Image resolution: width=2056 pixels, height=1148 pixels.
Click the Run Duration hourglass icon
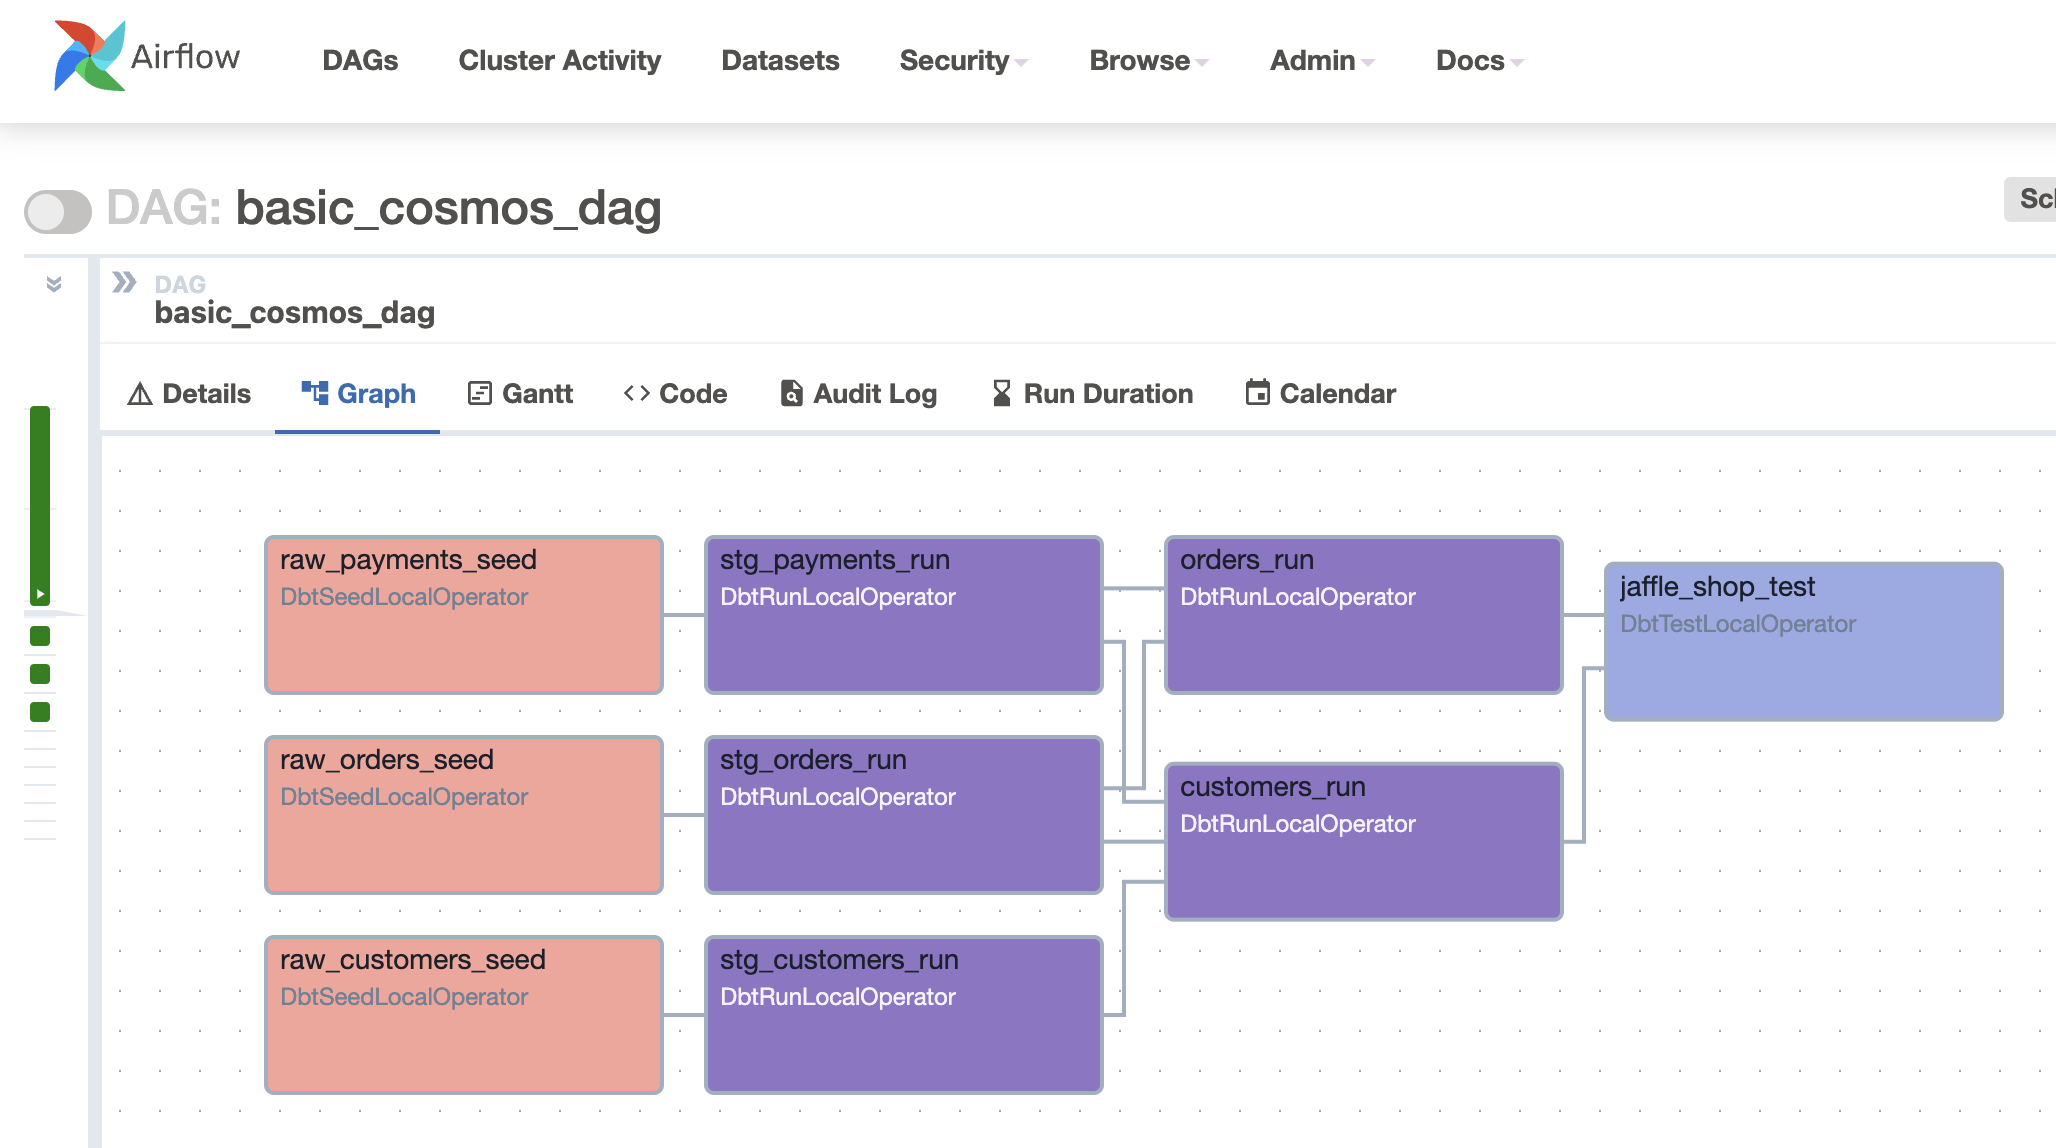pos(1001,393)
